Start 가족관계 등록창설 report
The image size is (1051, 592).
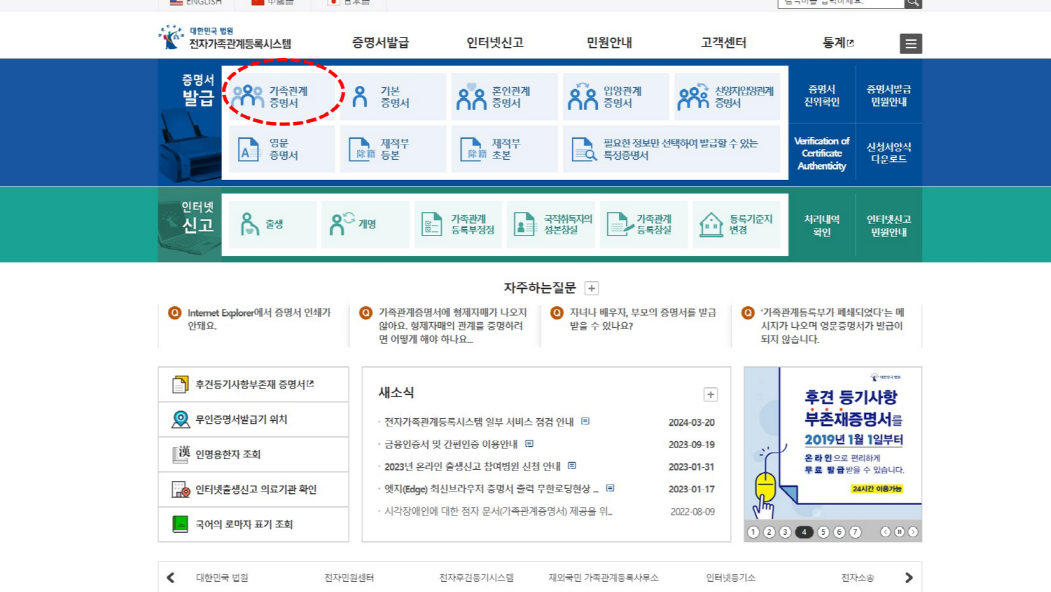pyautogui.click(x=643, y=225)
